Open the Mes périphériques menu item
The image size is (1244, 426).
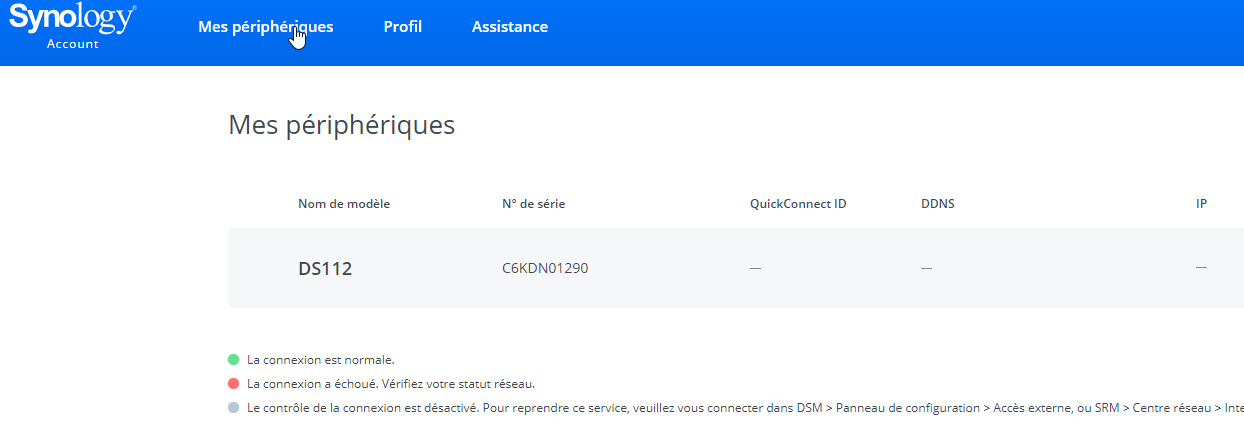coord(266,27)
